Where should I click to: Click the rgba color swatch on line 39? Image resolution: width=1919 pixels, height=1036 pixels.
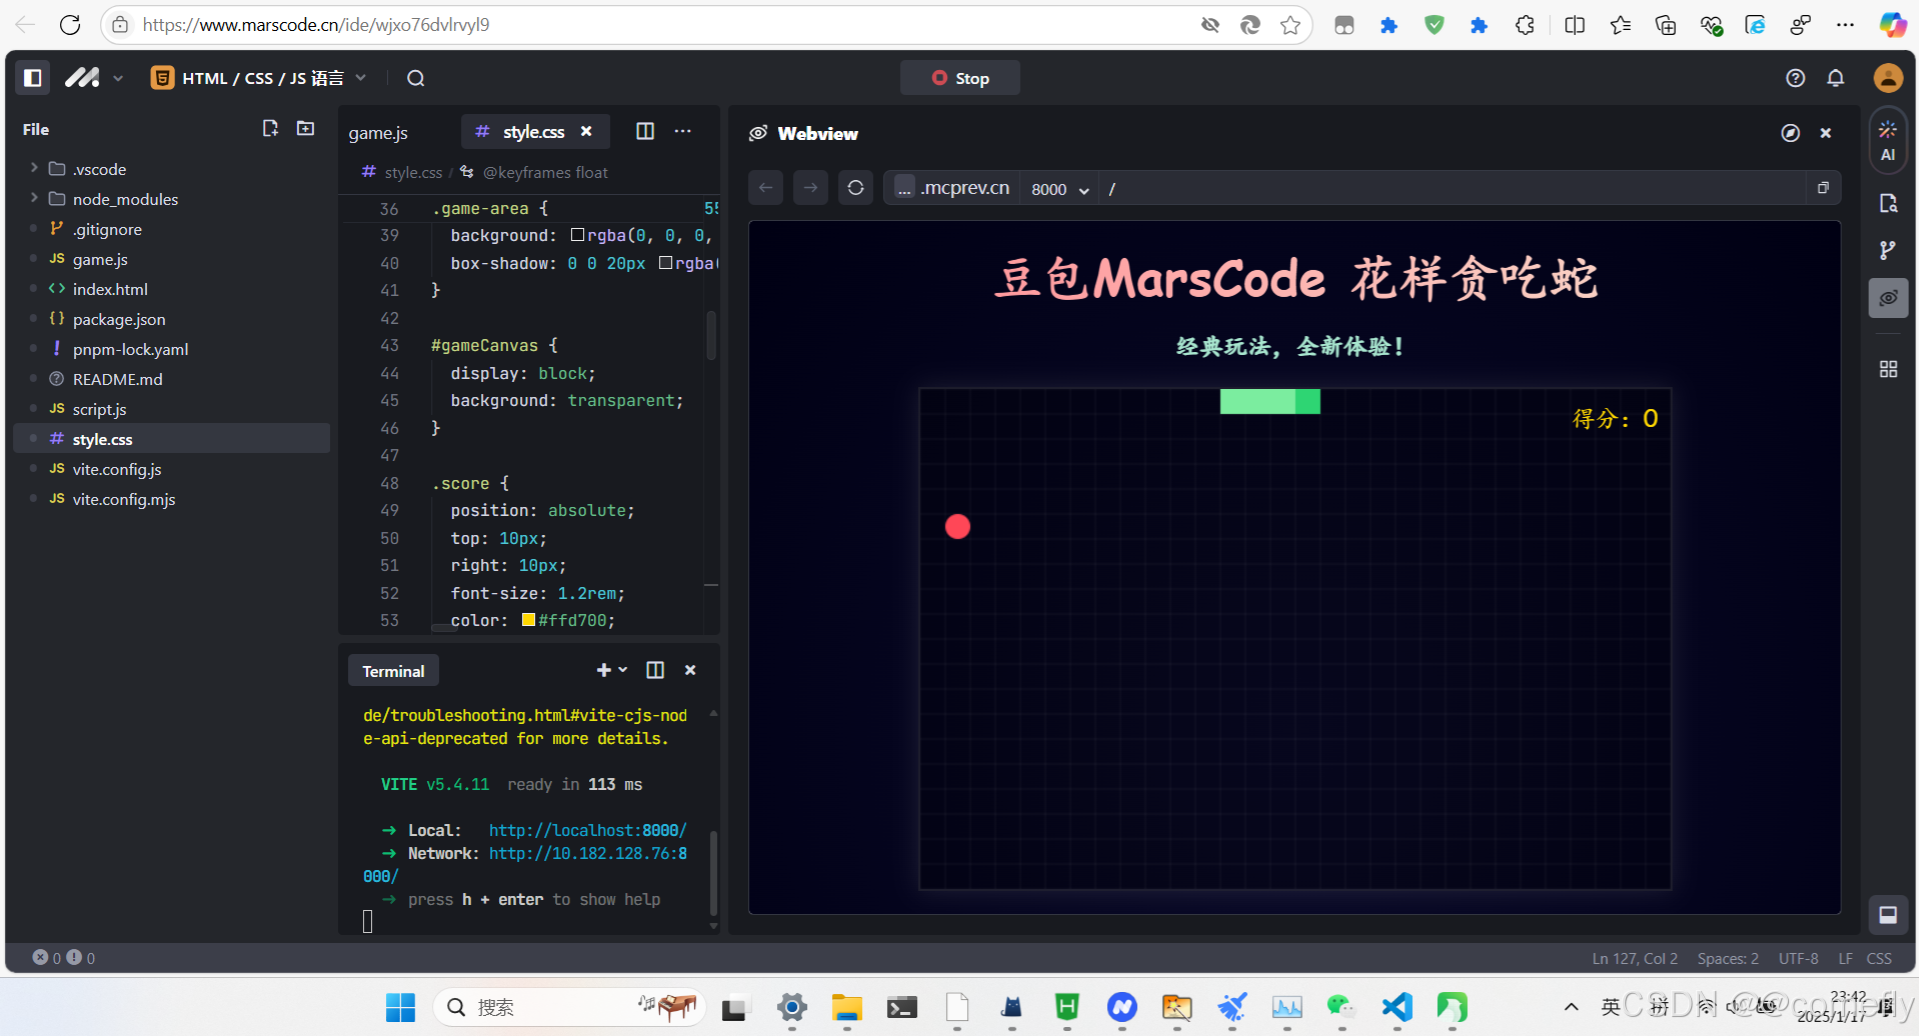pos(577,235)
